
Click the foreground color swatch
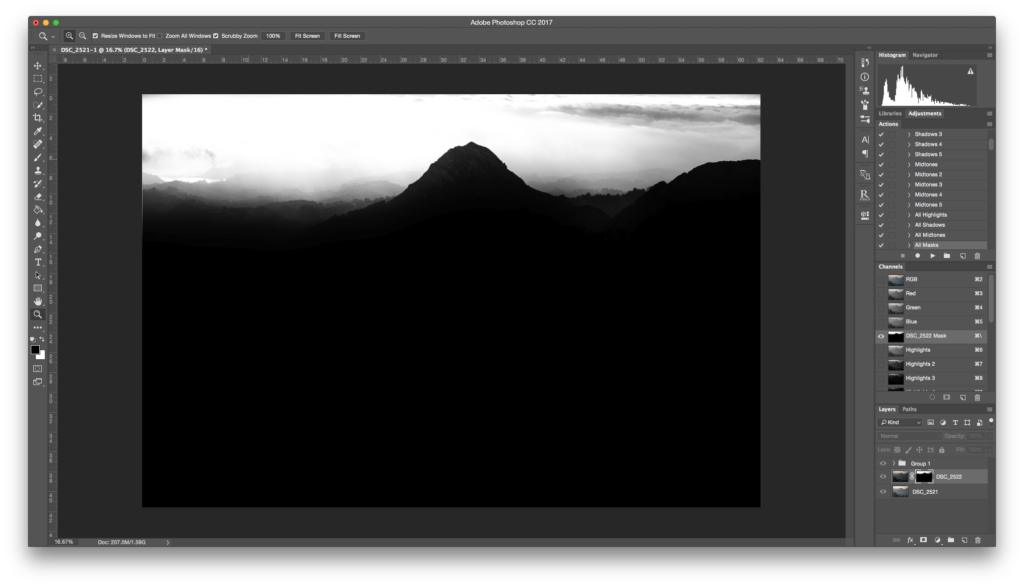point(33,350)
